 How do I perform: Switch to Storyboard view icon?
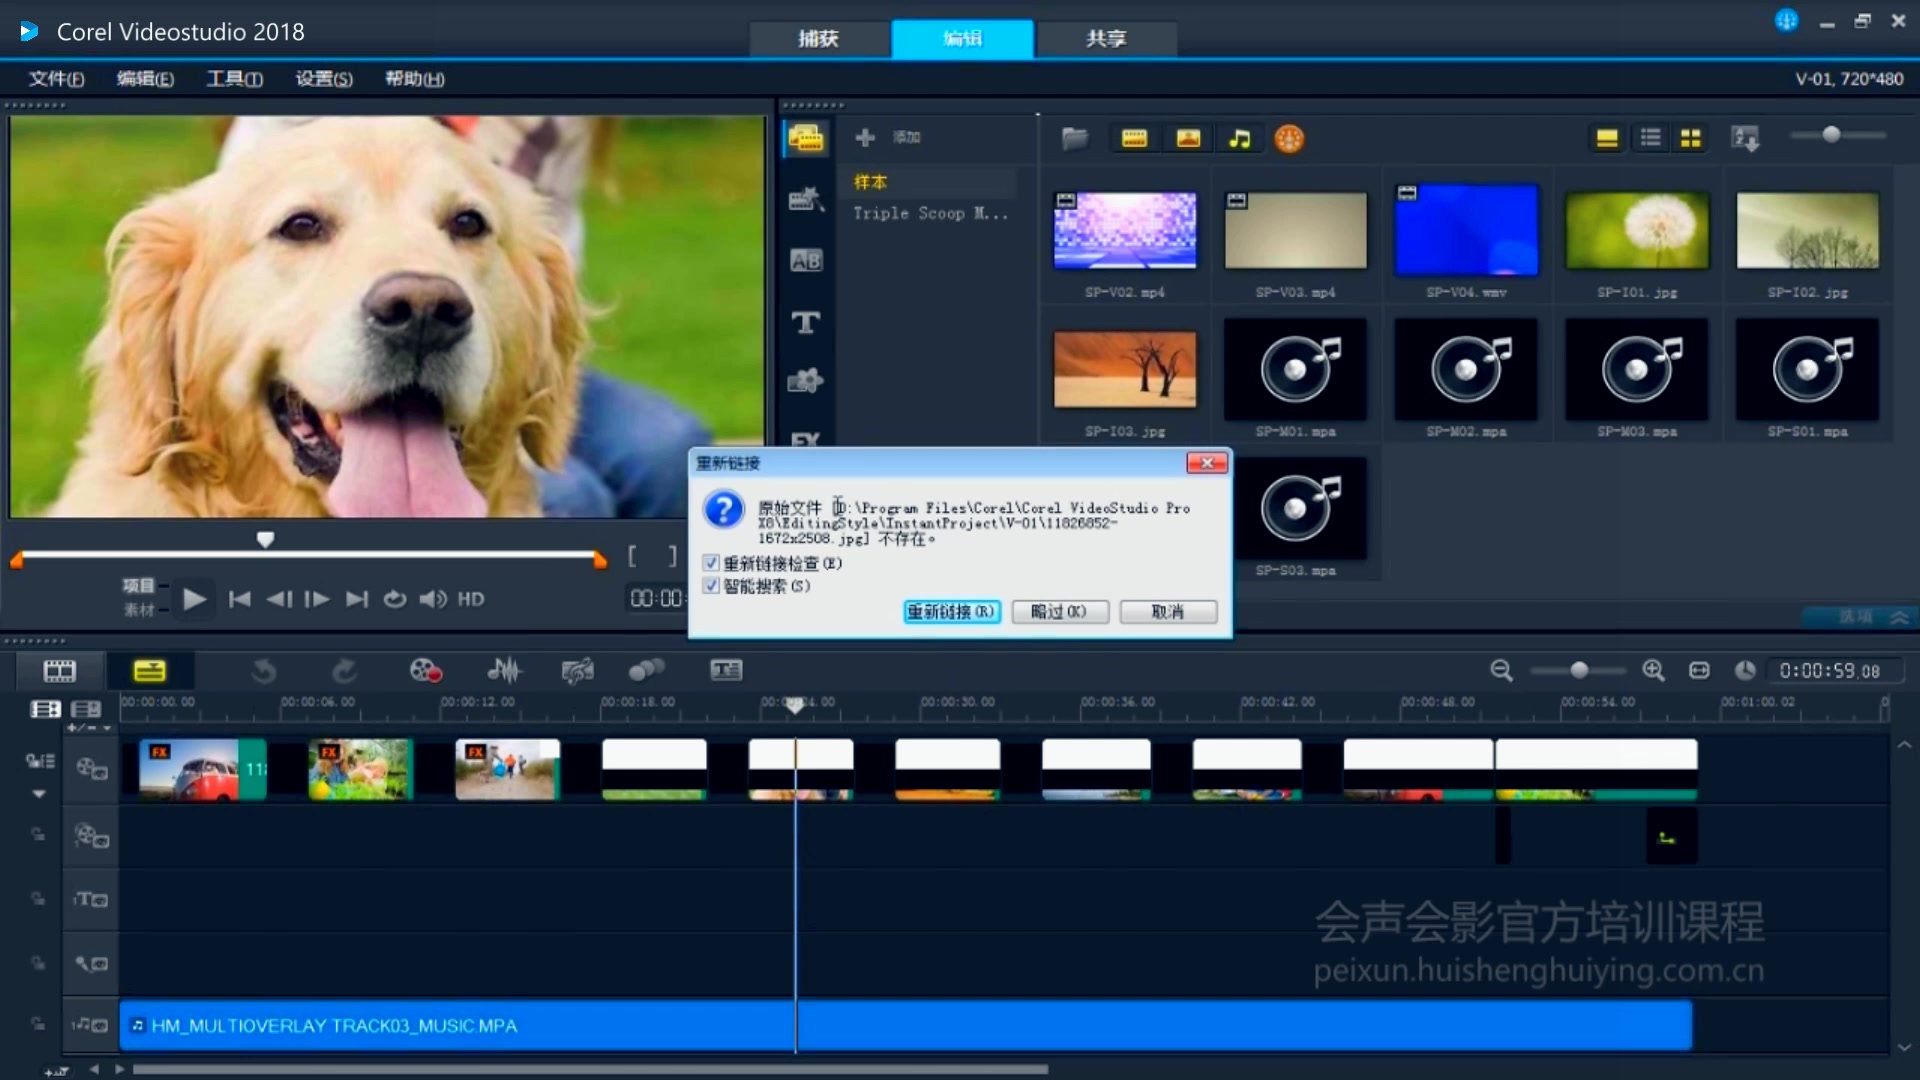click(59, 670)
